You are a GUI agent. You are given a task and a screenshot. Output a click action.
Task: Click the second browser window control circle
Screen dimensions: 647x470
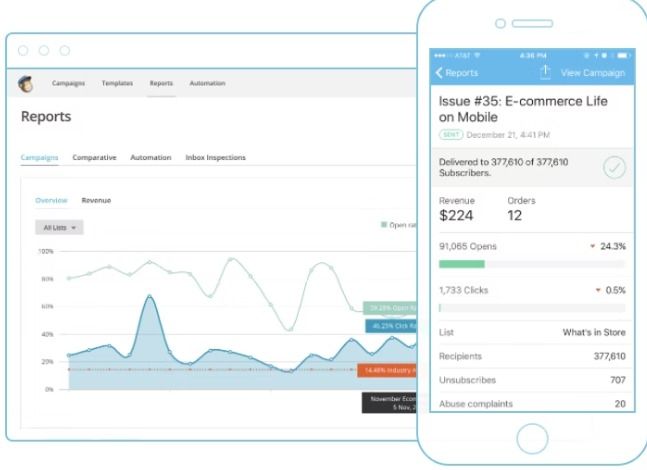[x=44, y=51]
